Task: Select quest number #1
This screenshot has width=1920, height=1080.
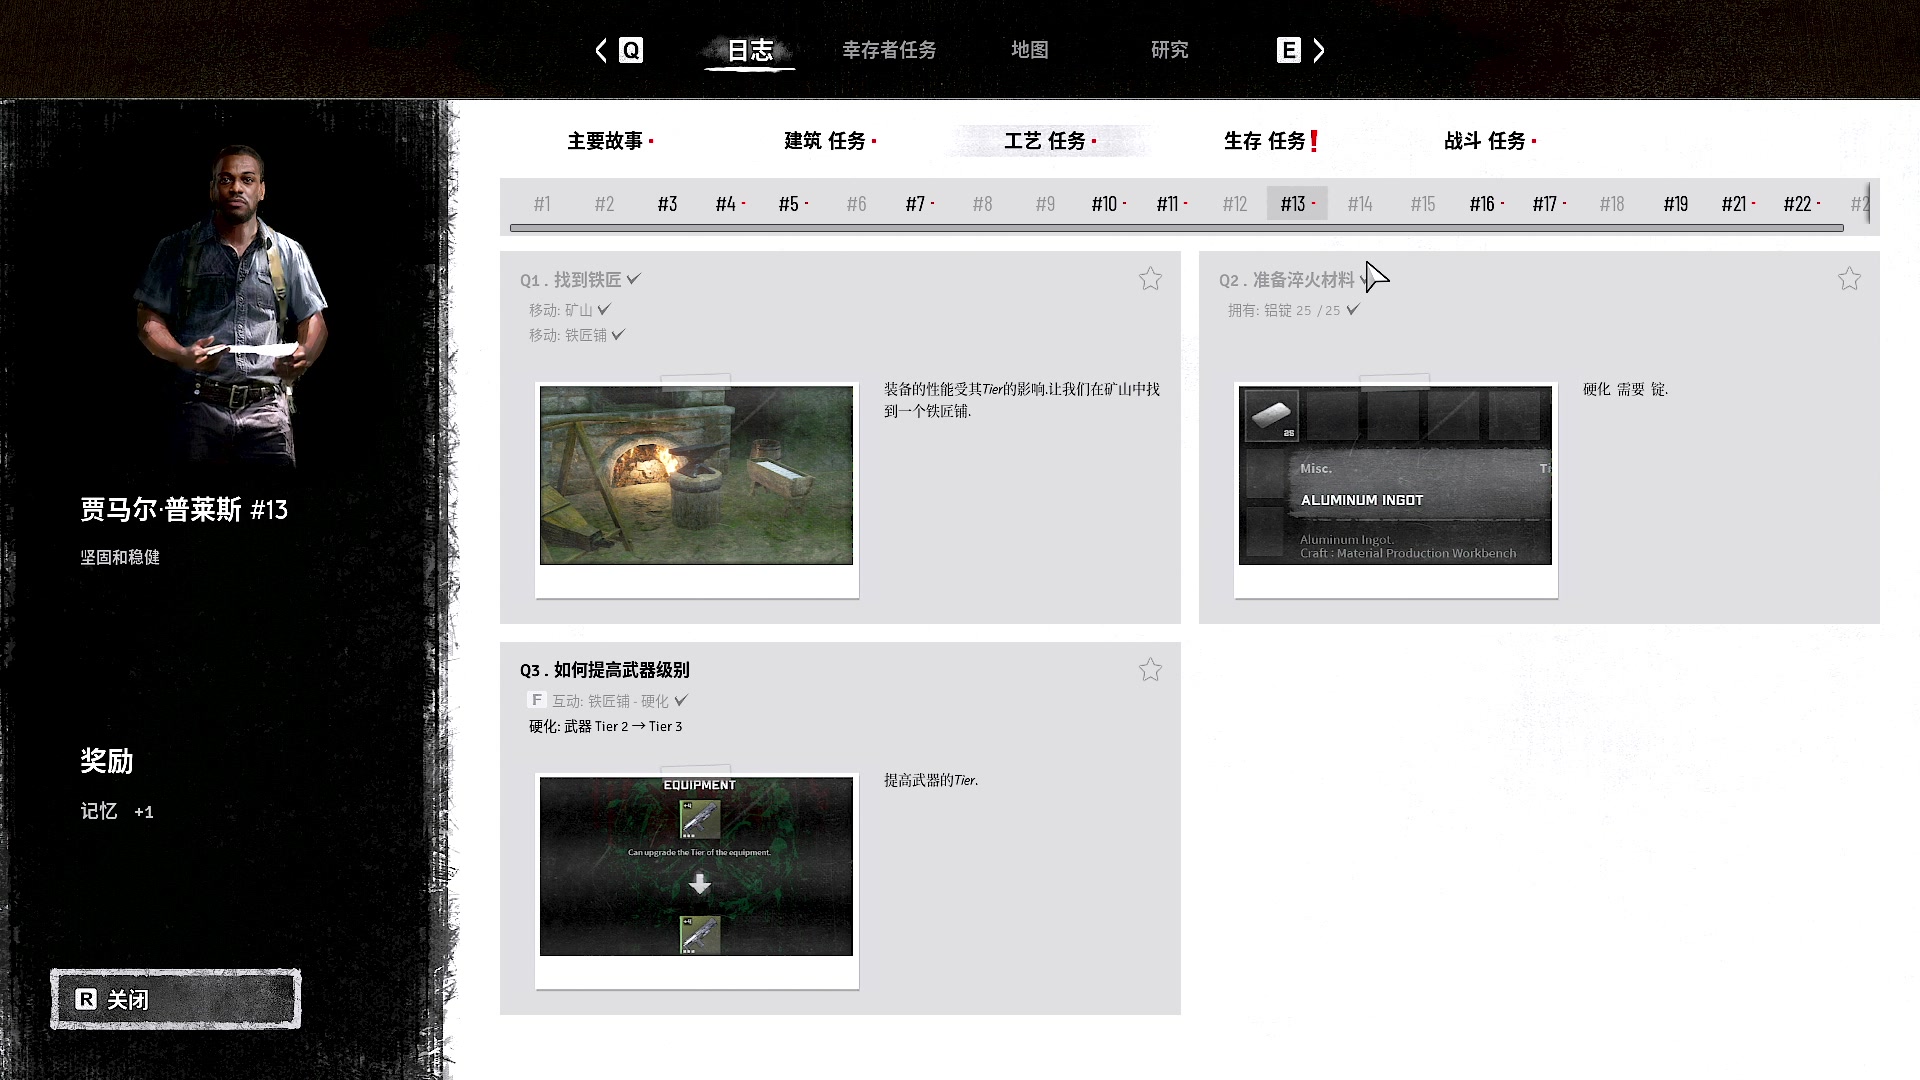Action: pyautogui.click(x=542, y=204)
